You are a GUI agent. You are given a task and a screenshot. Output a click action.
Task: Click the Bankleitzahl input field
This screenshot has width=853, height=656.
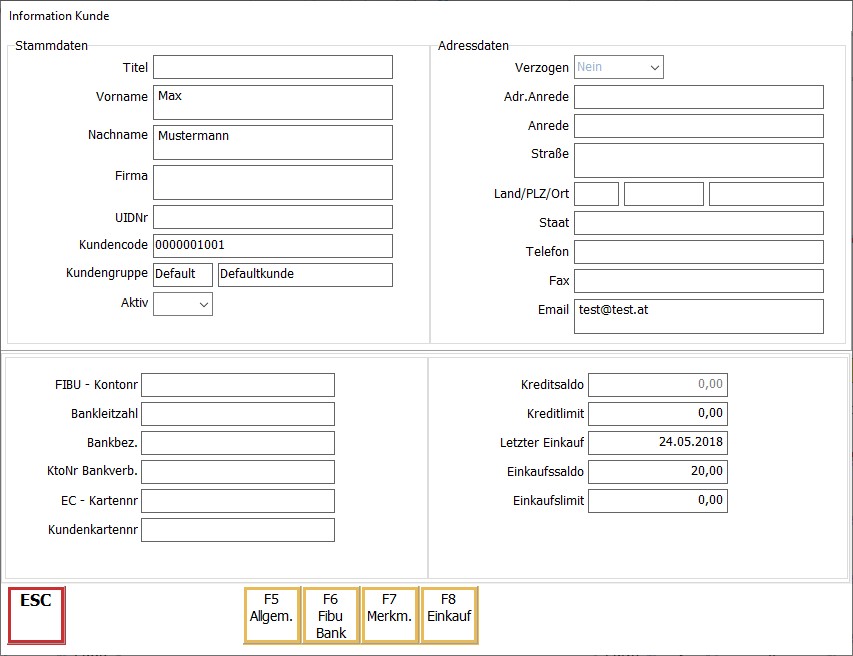[x=238, y=414]
